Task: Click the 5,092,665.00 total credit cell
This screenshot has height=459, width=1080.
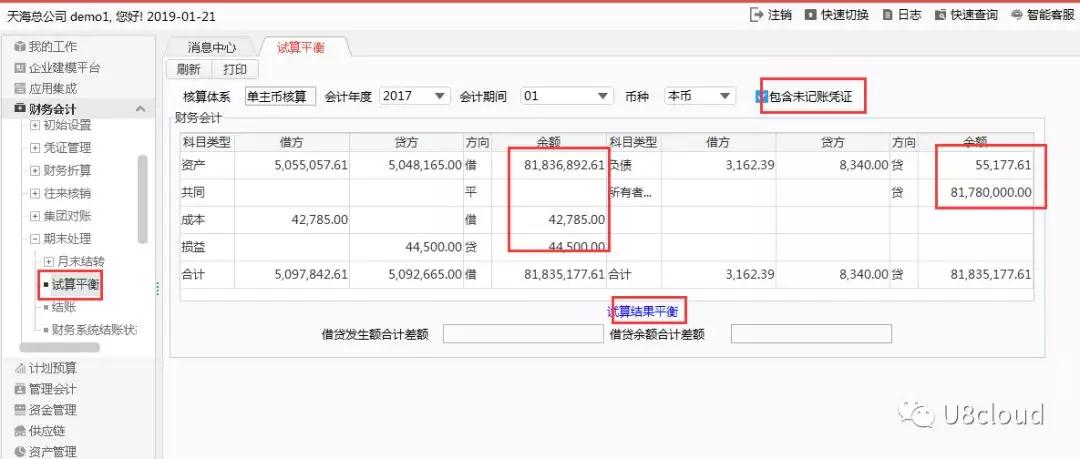Action: [406, 274]
